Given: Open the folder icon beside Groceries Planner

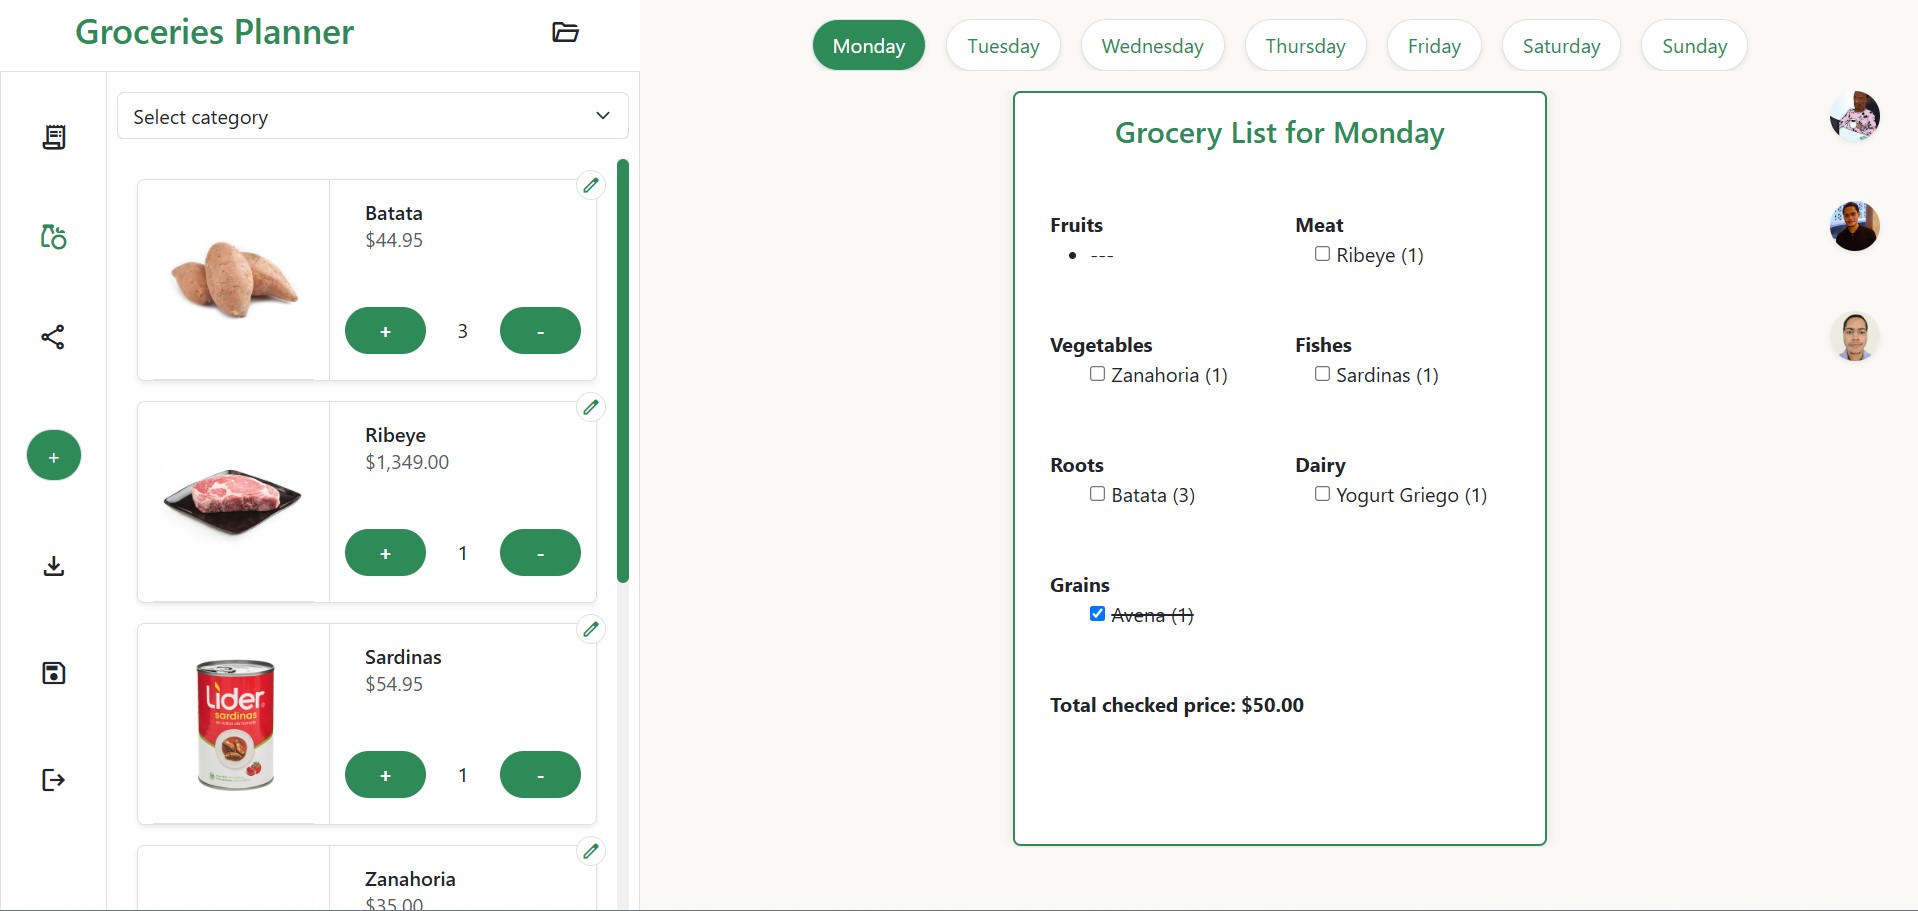Looking at the screenshot, I should 565,32.
